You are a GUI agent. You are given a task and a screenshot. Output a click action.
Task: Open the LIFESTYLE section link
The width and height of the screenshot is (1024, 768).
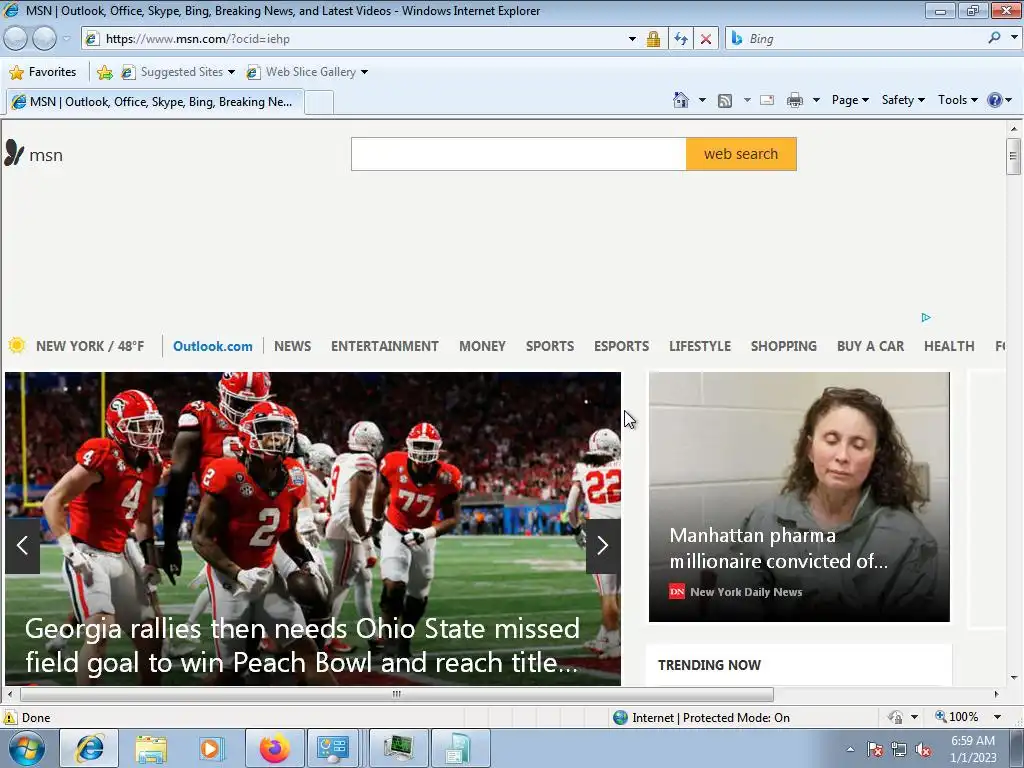[700, 346]
